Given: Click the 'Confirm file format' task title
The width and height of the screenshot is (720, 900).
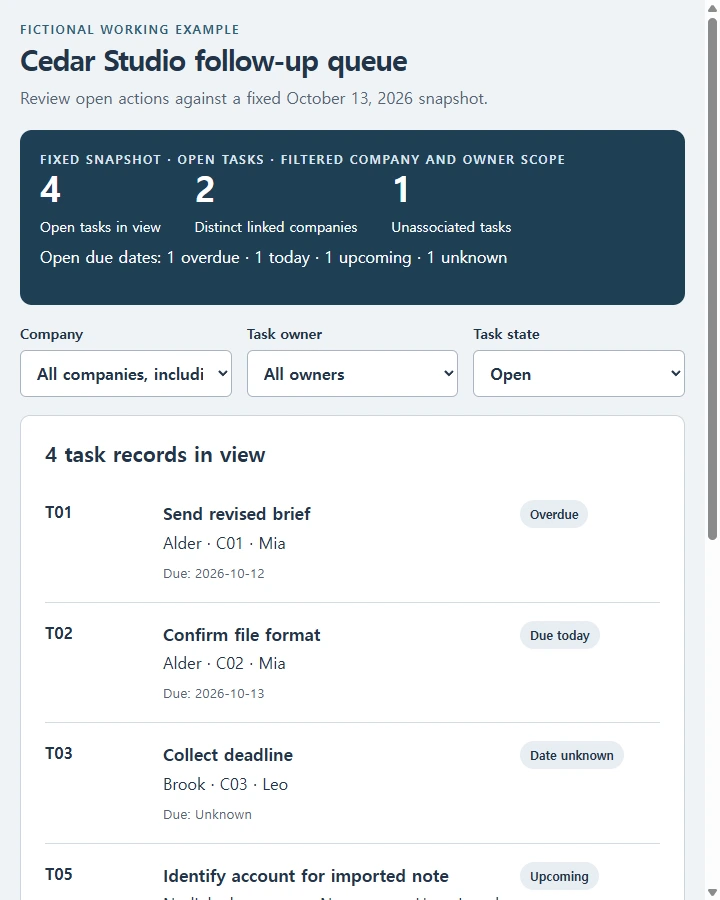Looking at the screenshot, I should click(x=242, y=635).
